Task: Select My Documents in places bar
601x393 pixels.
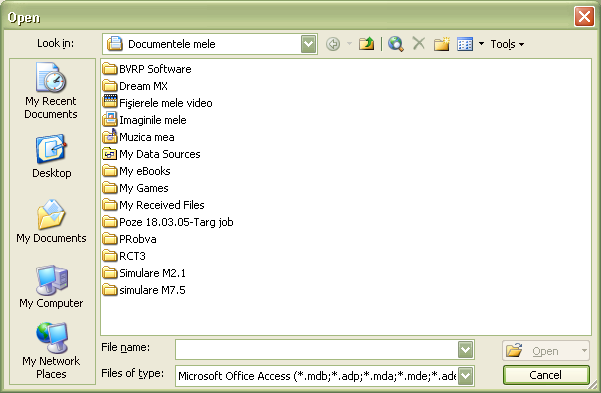Action: (x=51, y=222)
